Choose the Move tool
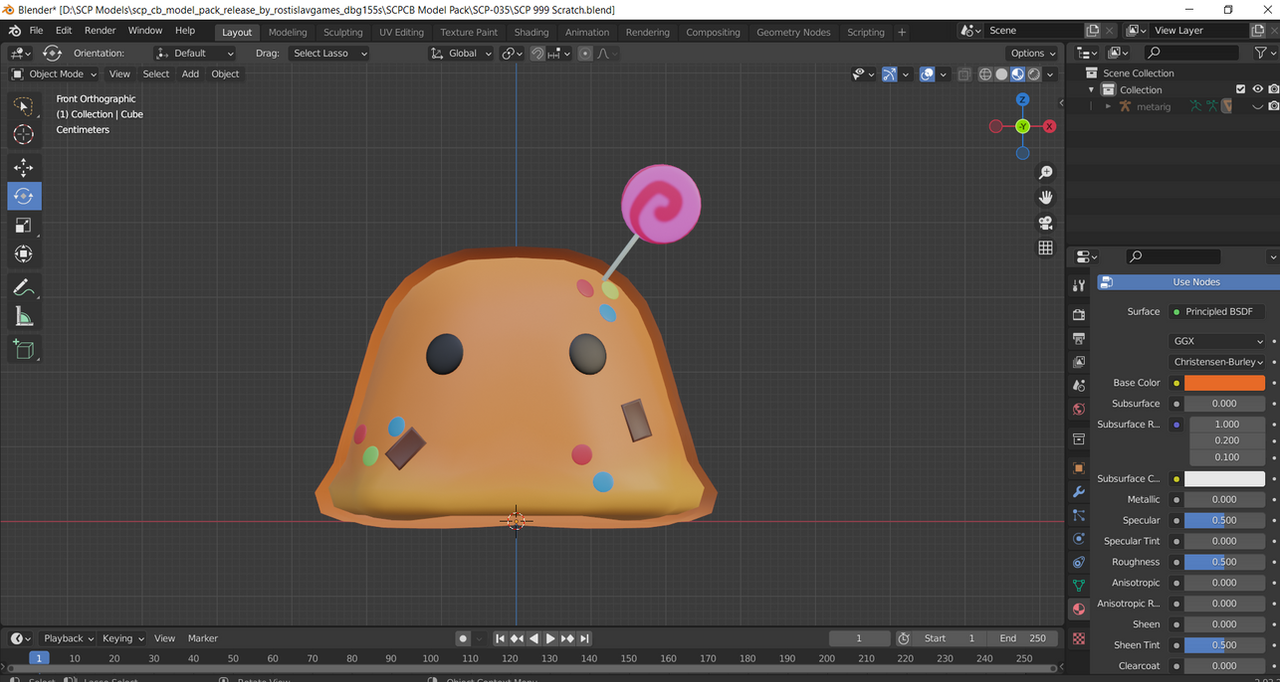Viewport: 1280px width, 682px height. 24,167
